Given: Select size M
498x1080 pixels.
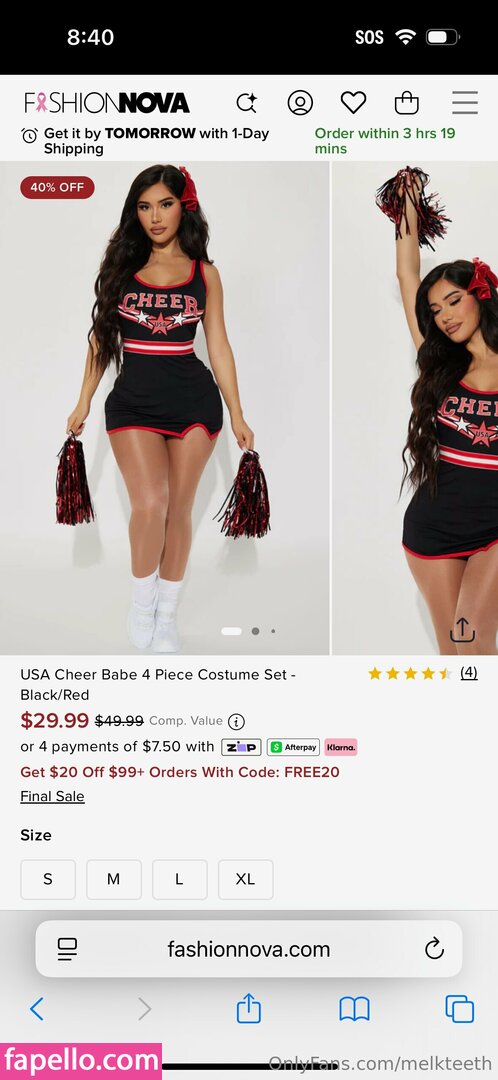Looking at the screenshot, I should click(114, 879).
